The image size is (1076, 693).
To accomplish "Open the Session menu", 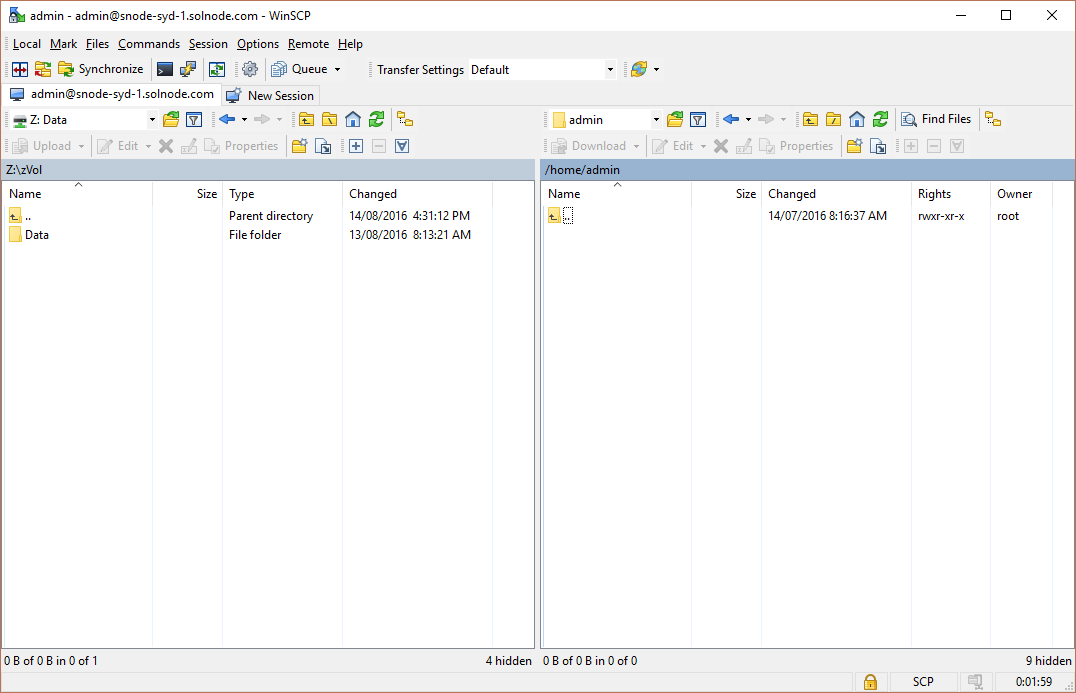I will click(208, 44).
